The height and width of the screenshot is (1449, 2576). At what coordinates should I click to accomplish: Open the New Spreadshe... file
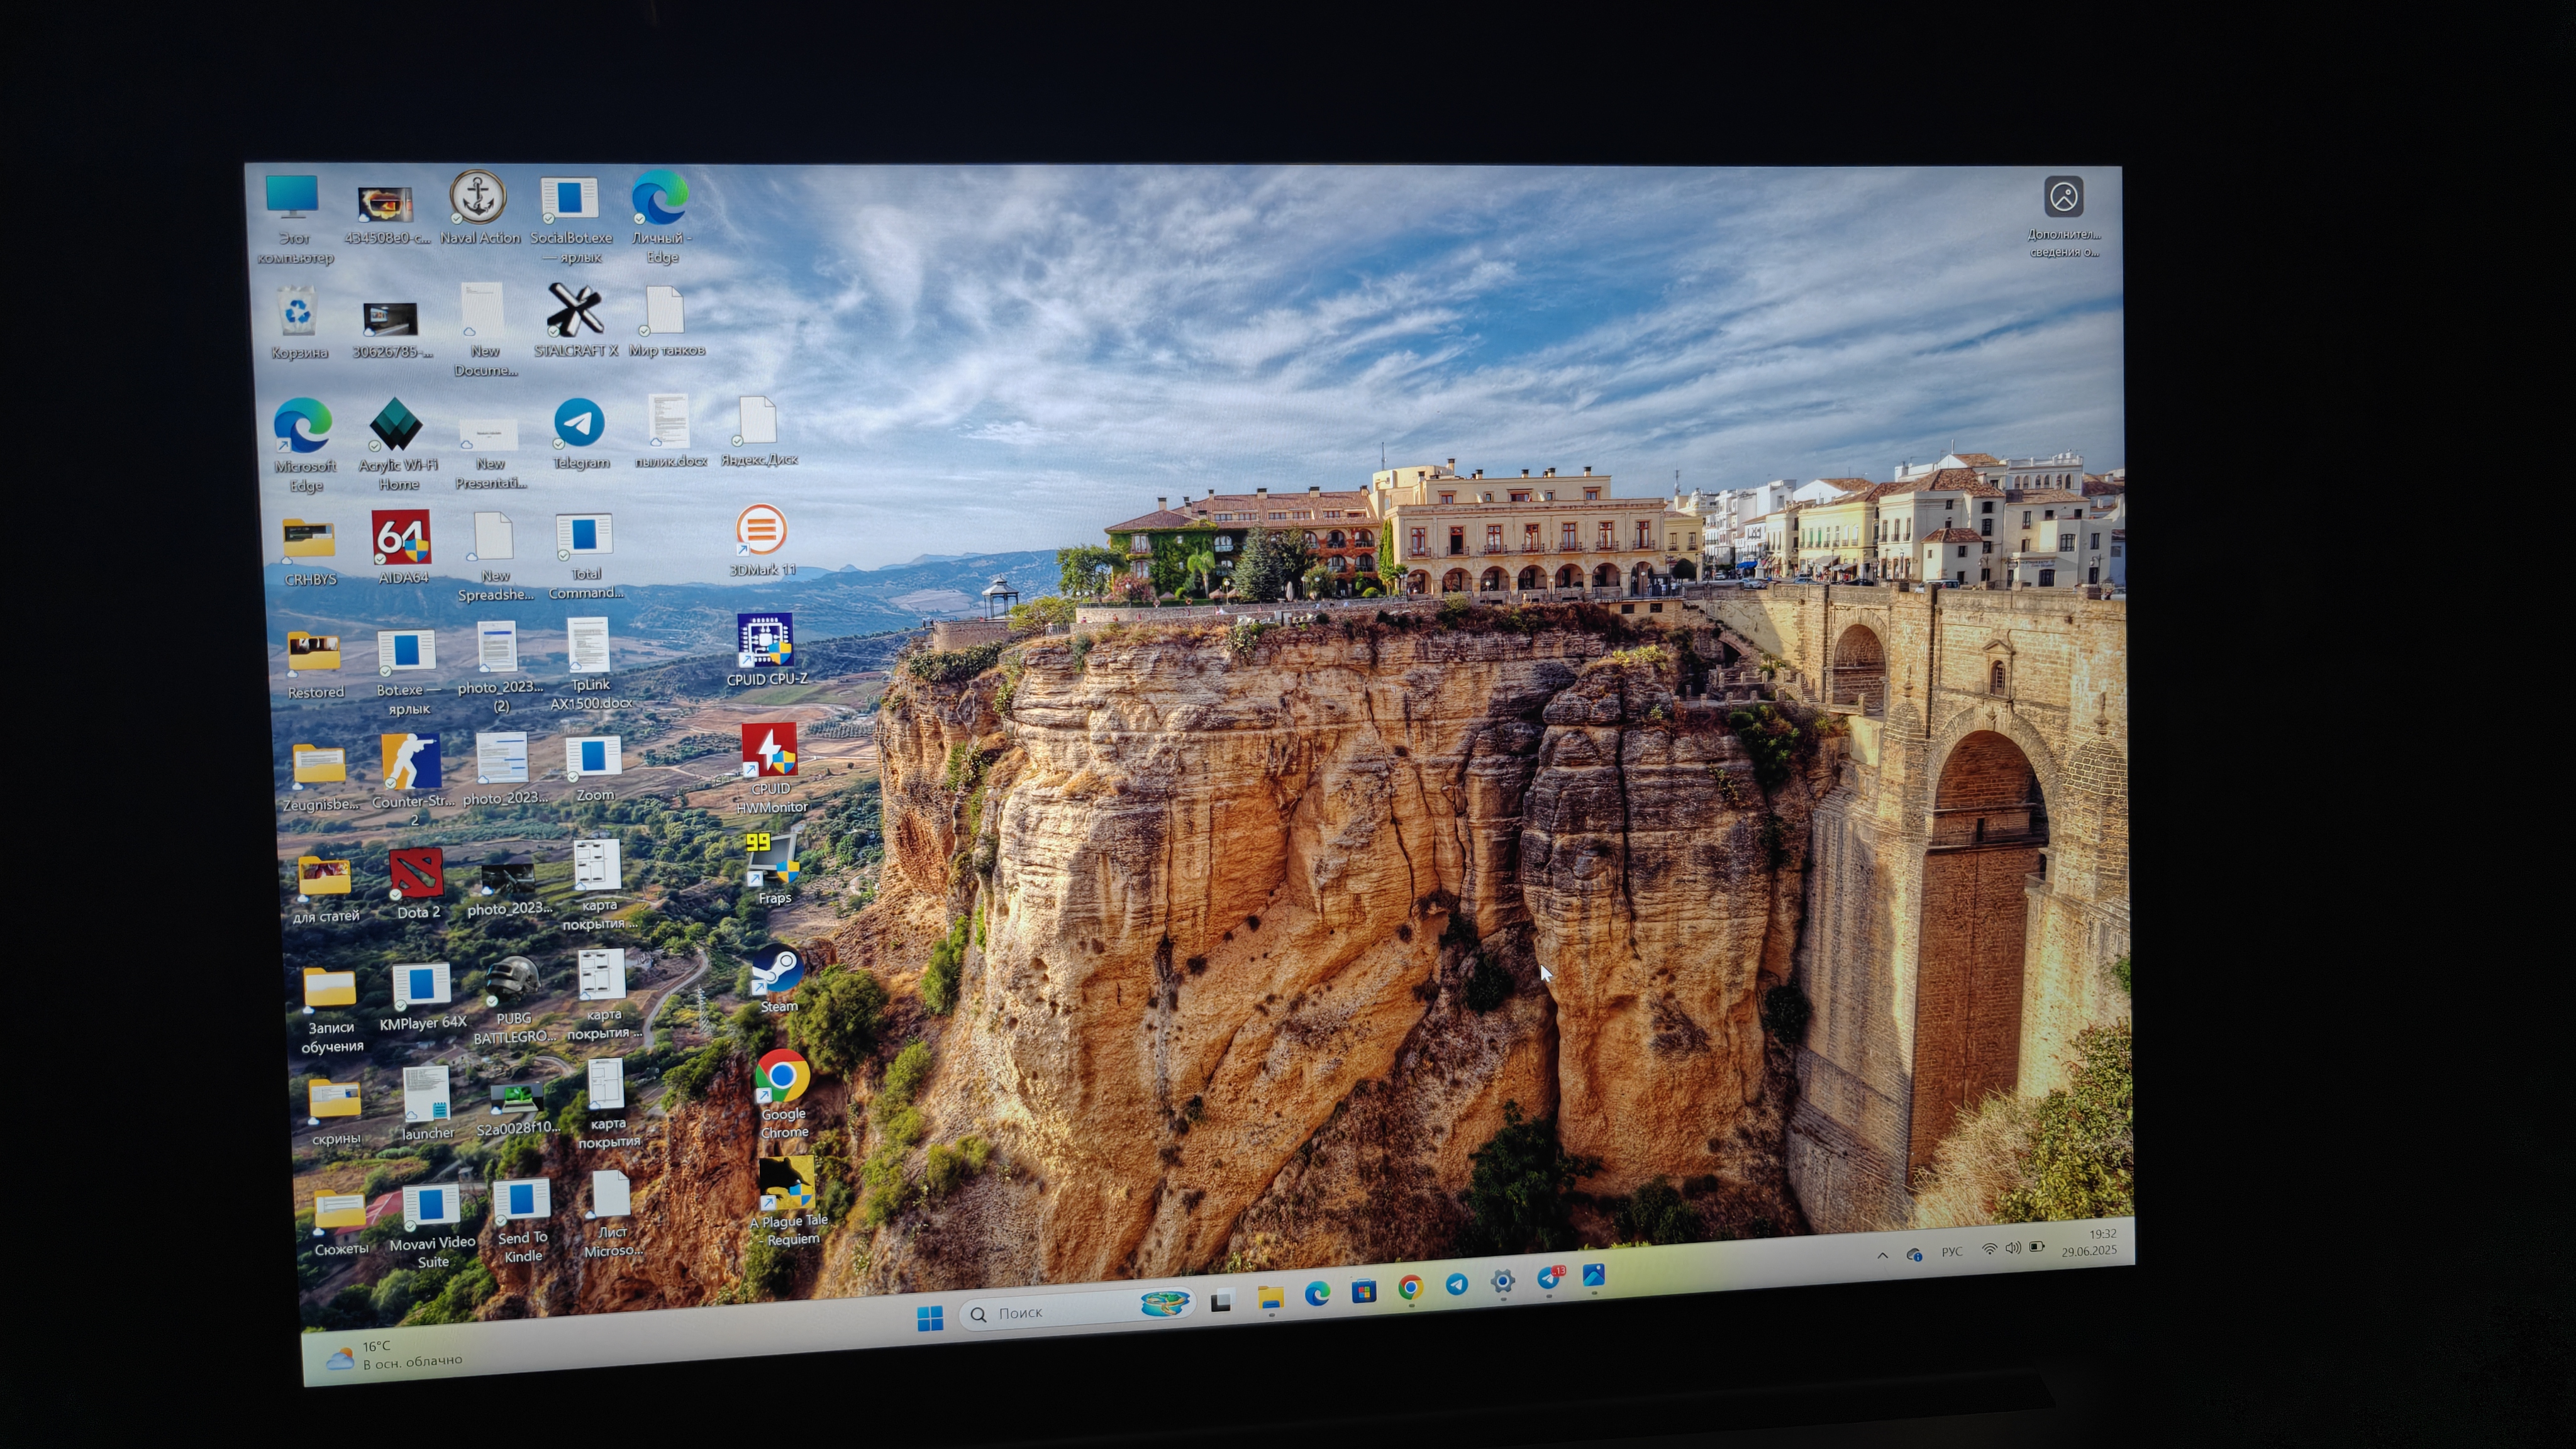[494, 557]
